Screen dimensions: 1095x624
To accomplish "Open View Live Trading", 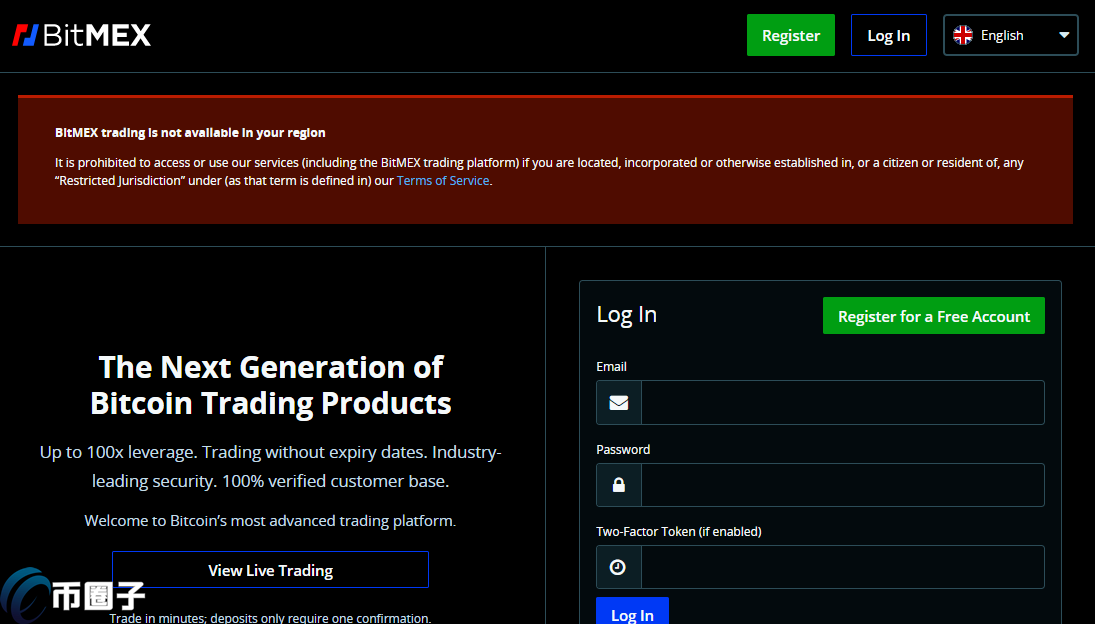I will pos(270,570).
